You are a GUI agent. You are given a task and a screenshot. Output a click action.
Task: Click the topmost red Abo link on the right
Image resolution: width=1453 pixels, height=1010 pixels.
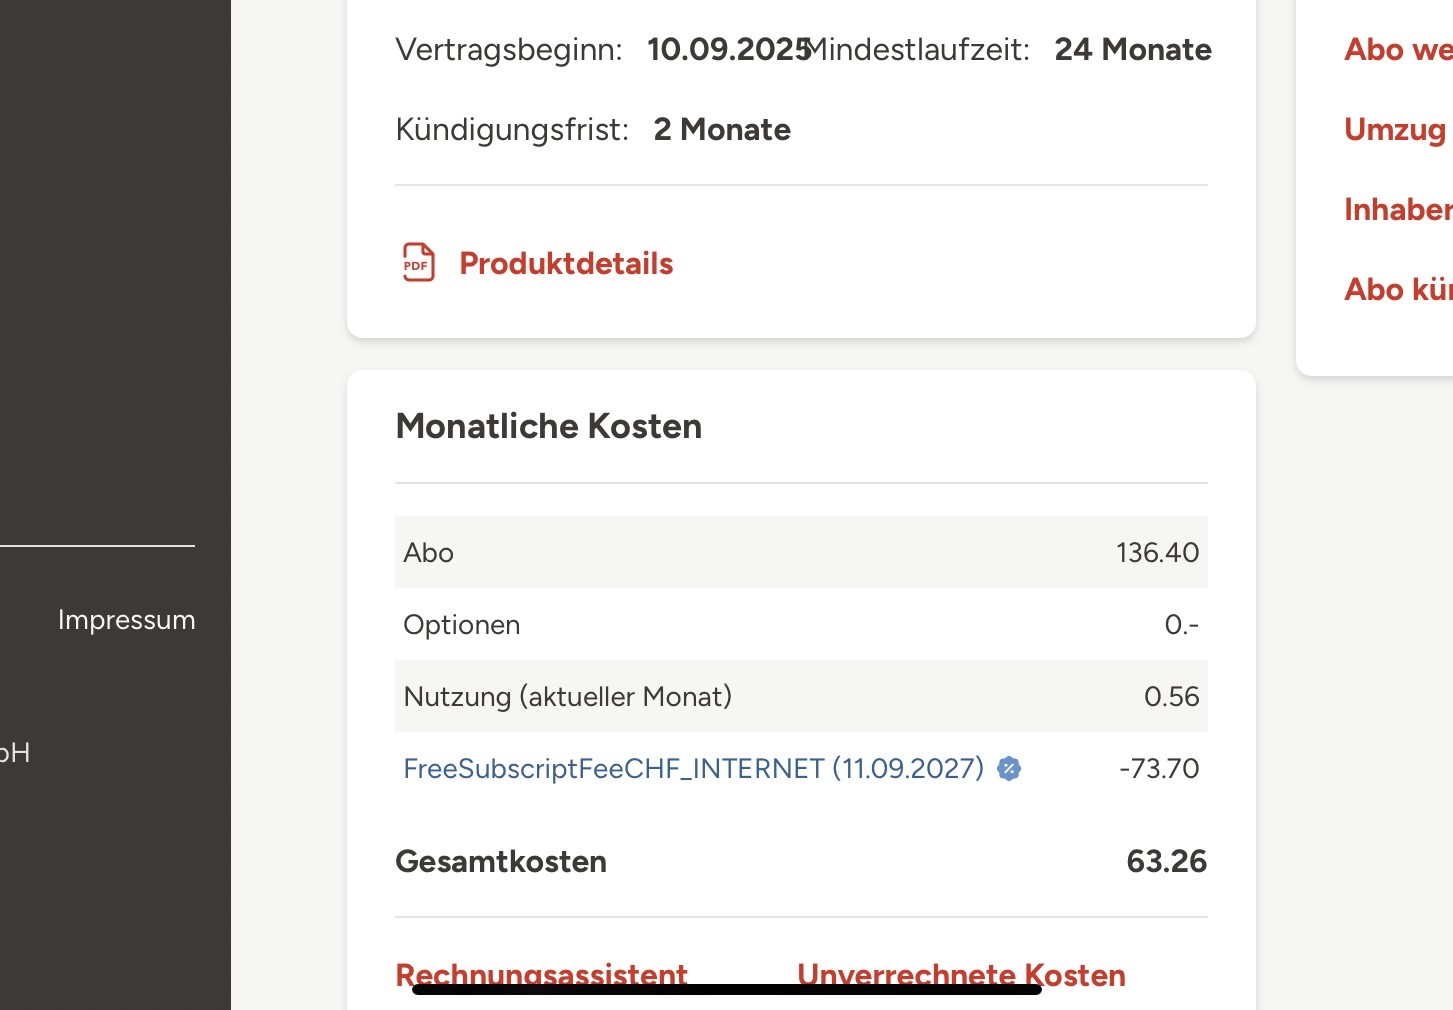pos(1397,50)
